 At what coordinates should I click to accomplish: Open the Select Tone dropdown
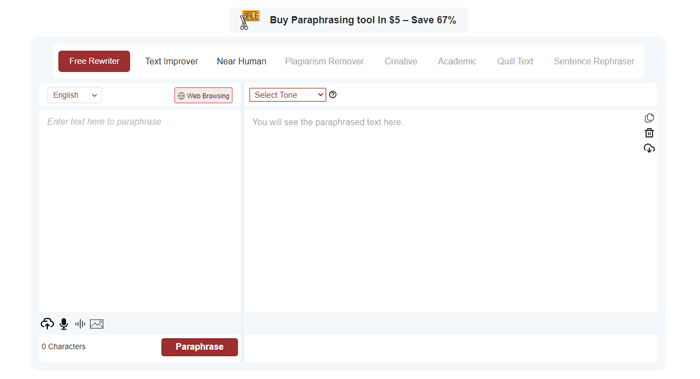coord(288,95)
